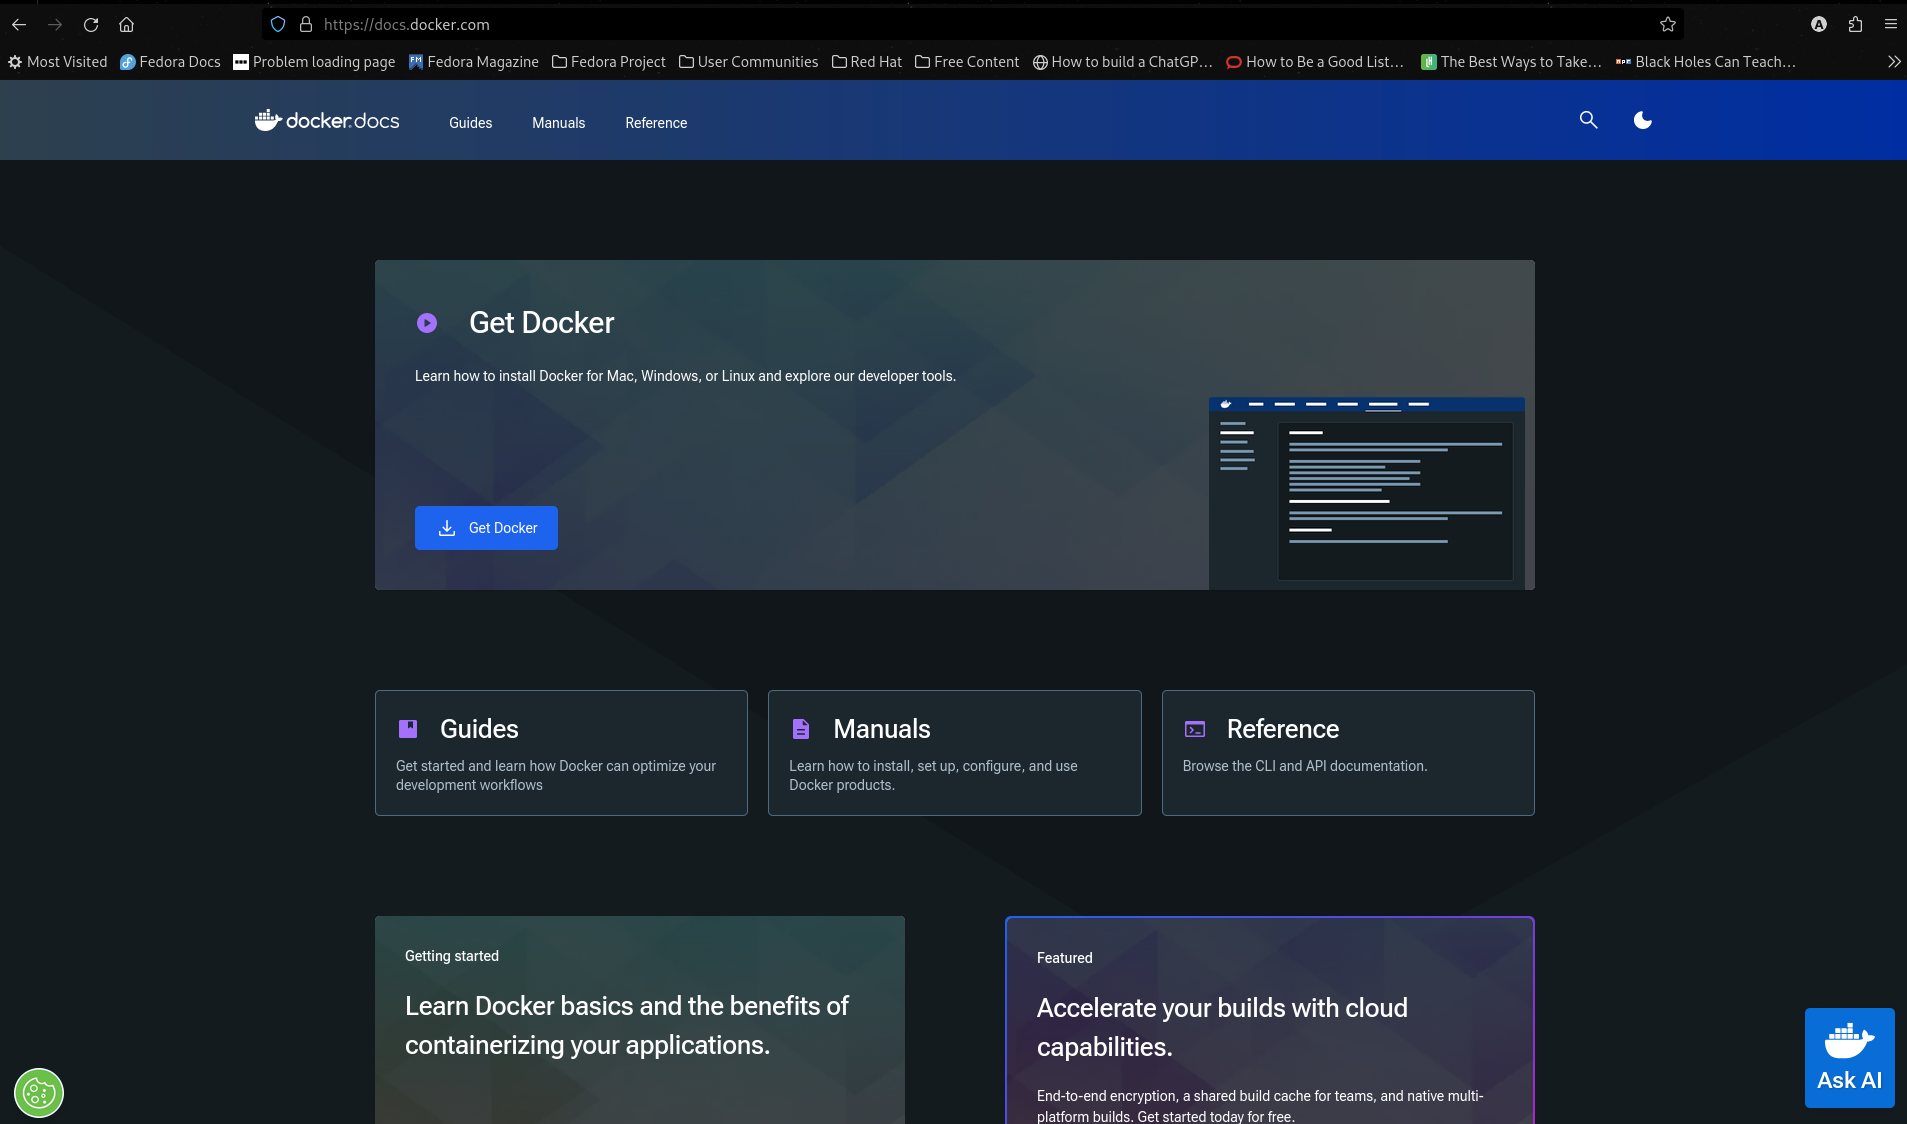Show site security lock information
Image resolution: width=1907 pixels, height=1124 pixels.
(x=306, y=24)
